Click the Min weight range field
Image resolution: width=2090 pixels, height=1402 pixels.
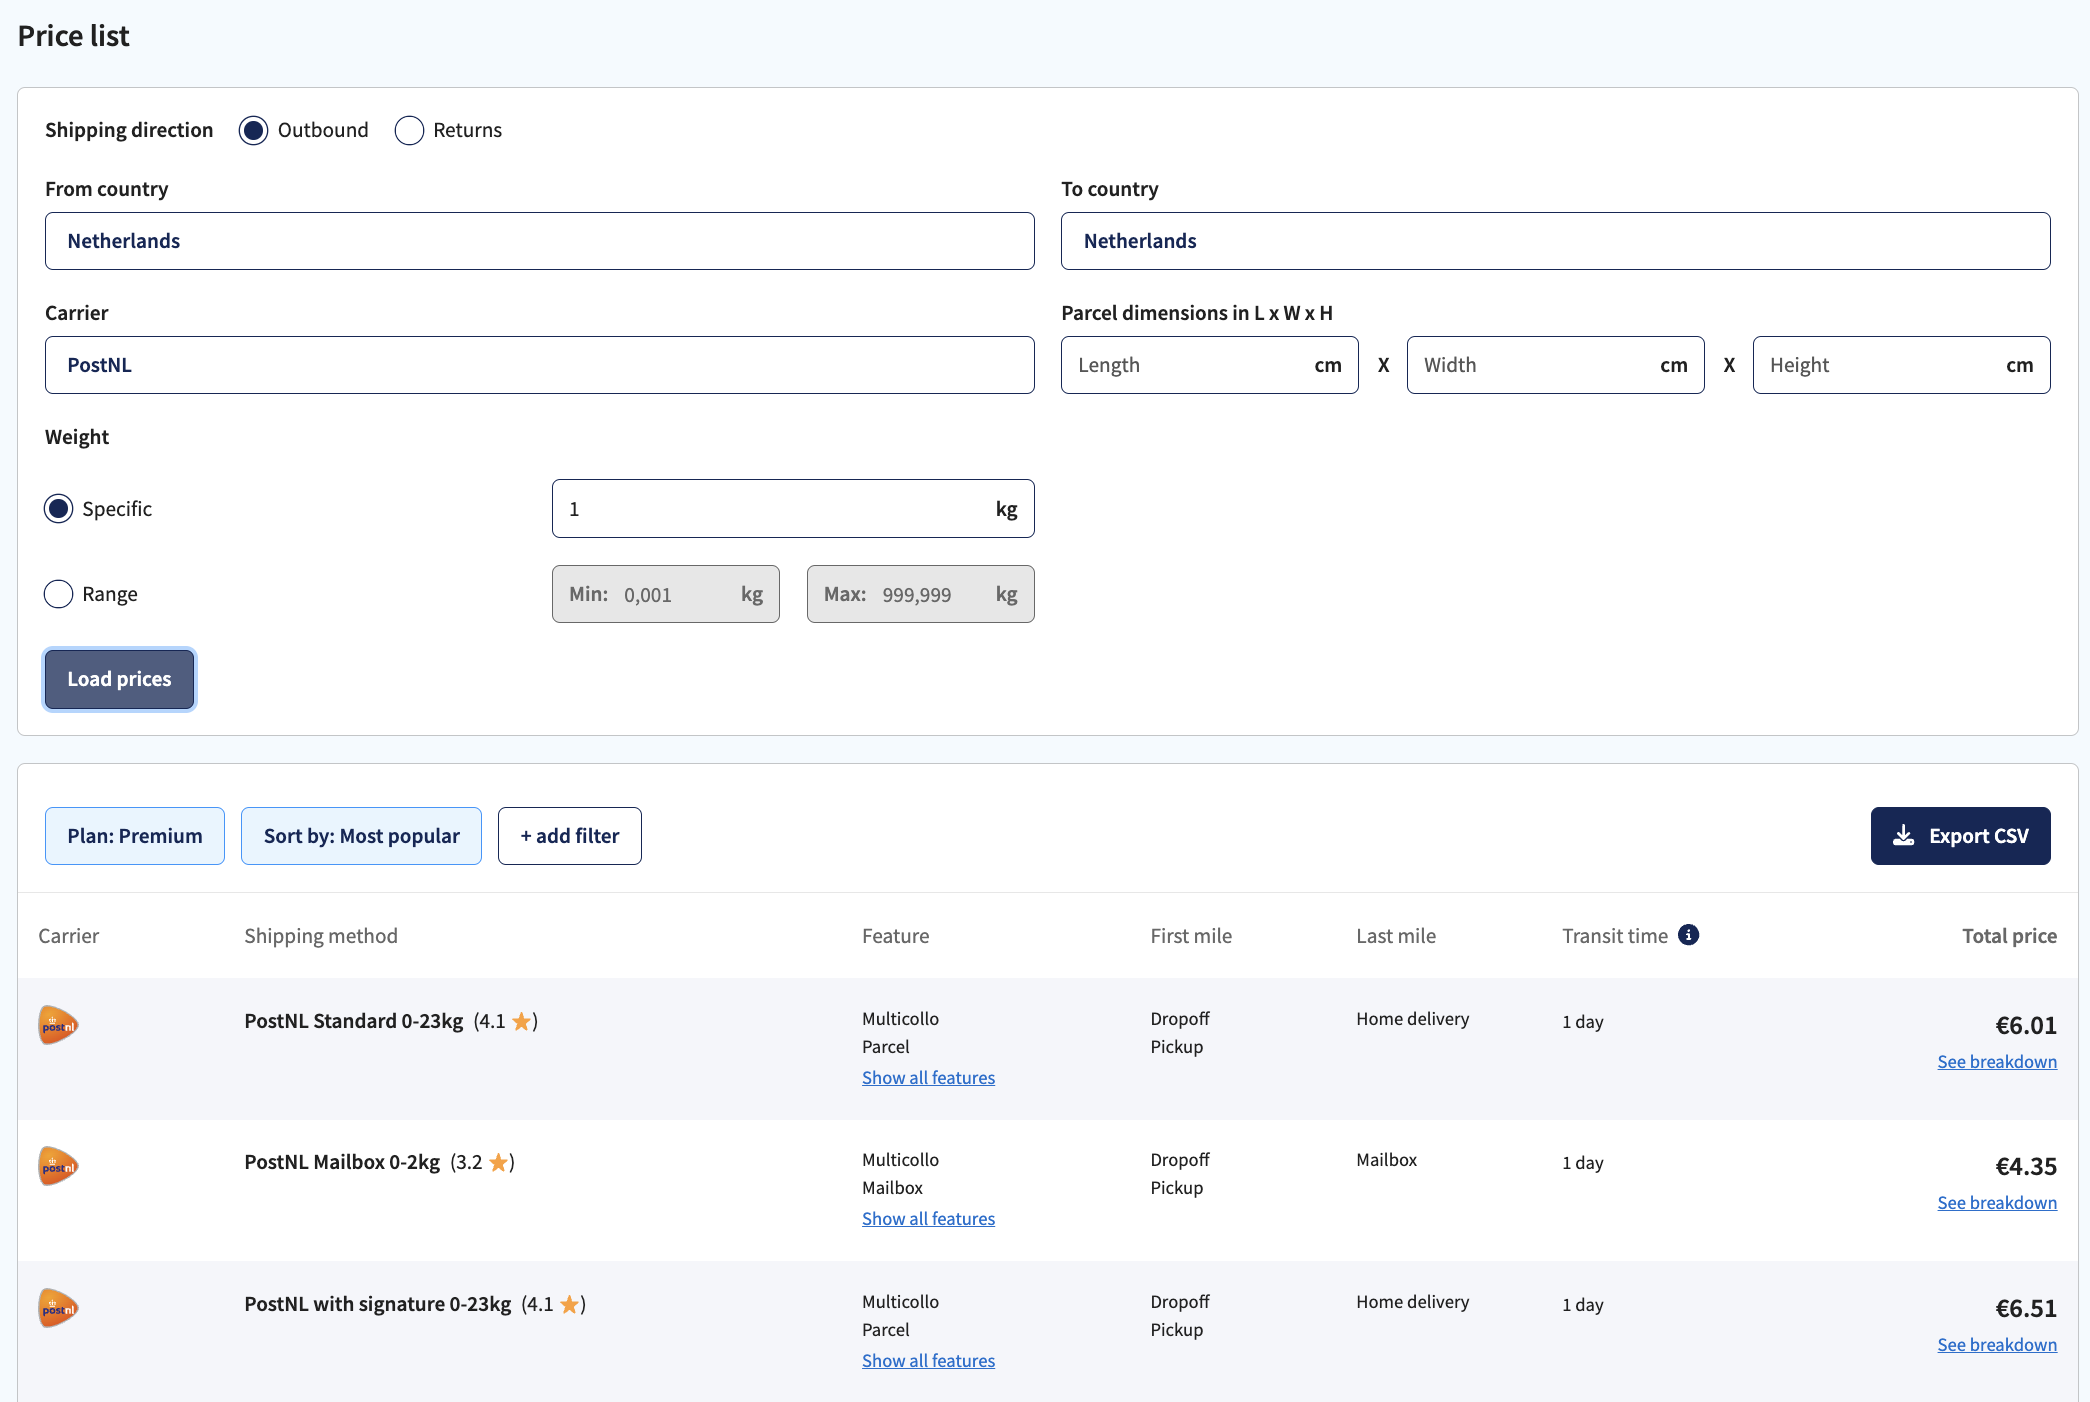pos(666,594)
